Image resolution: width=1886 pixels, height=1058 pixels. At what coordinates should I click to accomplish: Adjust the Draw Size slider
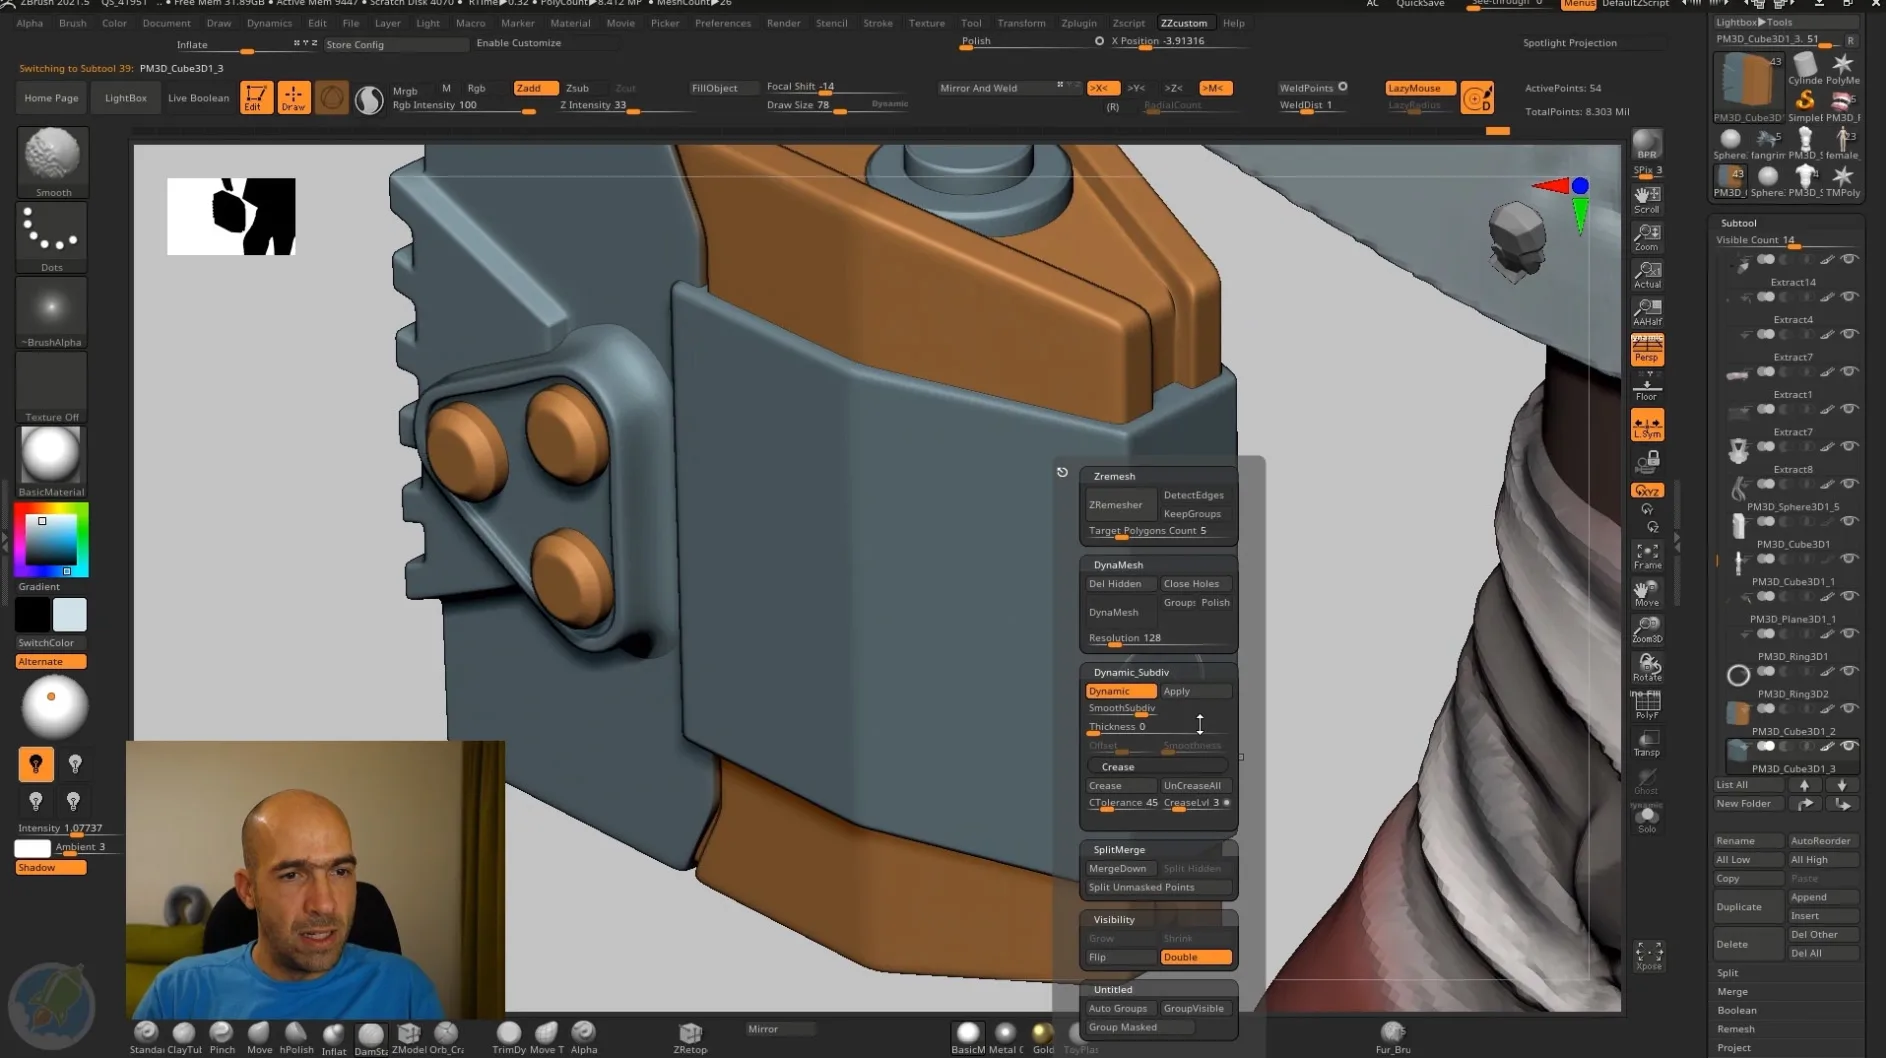pos(836,106)
